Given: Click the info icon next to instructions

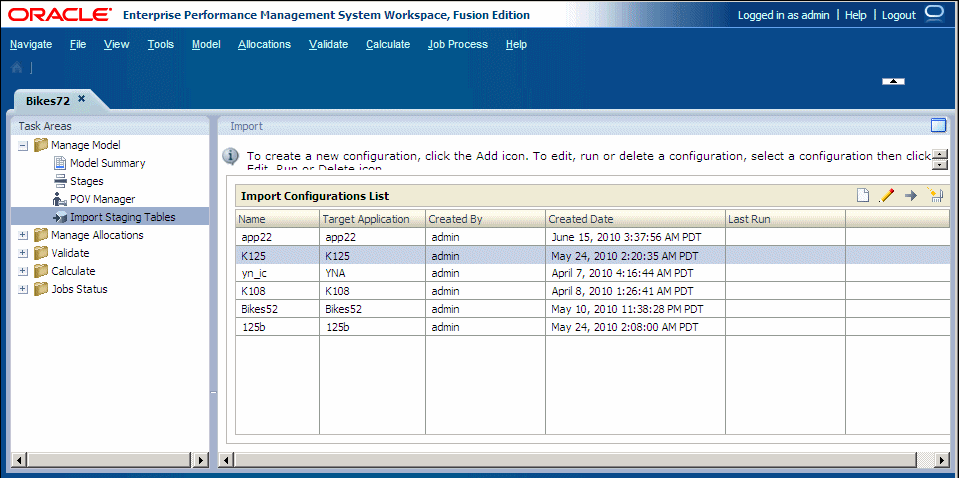Looking at the screenshot, I should coord(230,156).
